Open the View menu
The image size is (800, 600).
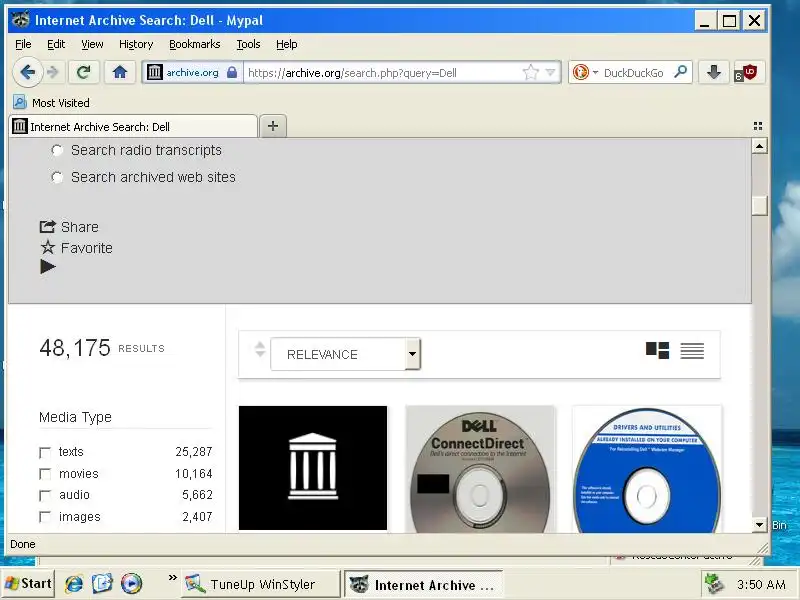[x=92, y=44]
